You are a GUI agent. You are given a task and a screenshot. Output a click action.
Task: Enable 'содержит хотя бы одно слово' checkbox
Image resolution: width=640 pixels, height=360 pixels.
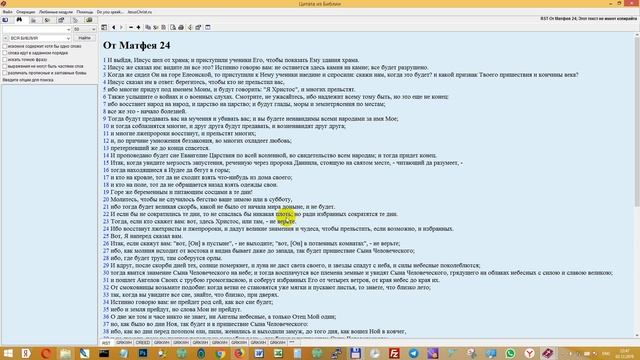[x=5, y=46]
